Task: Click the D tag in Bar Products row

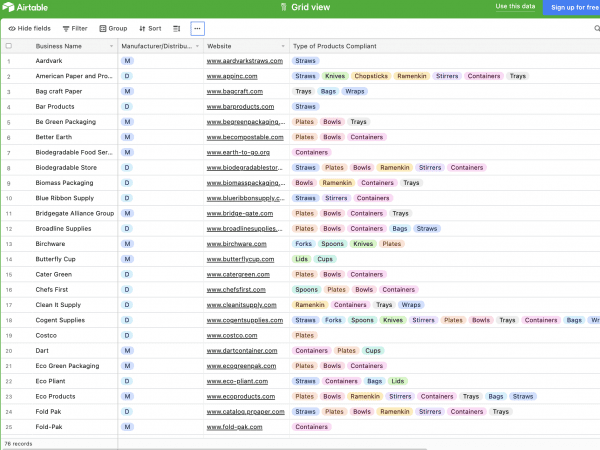Action: tap(127, 107)
